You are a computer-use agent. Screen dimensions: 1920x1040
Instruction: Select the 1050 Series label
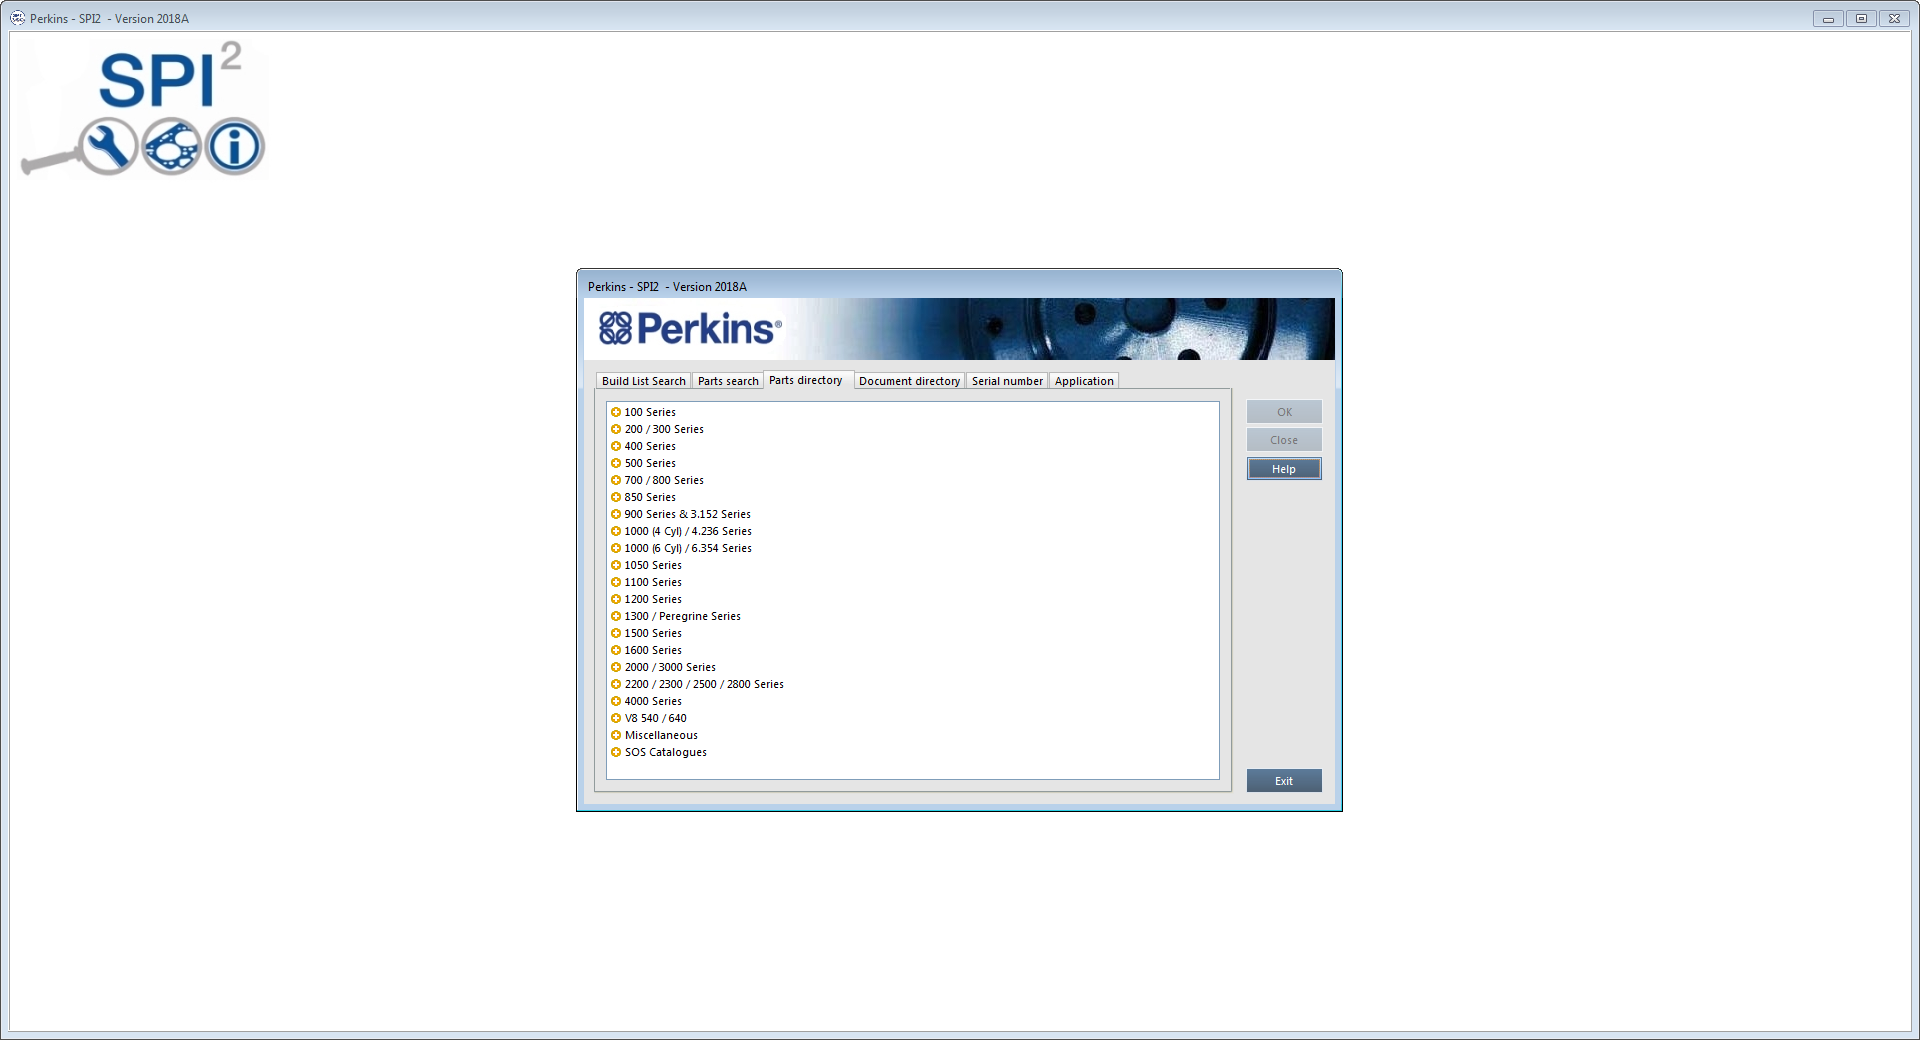(653, 565)
